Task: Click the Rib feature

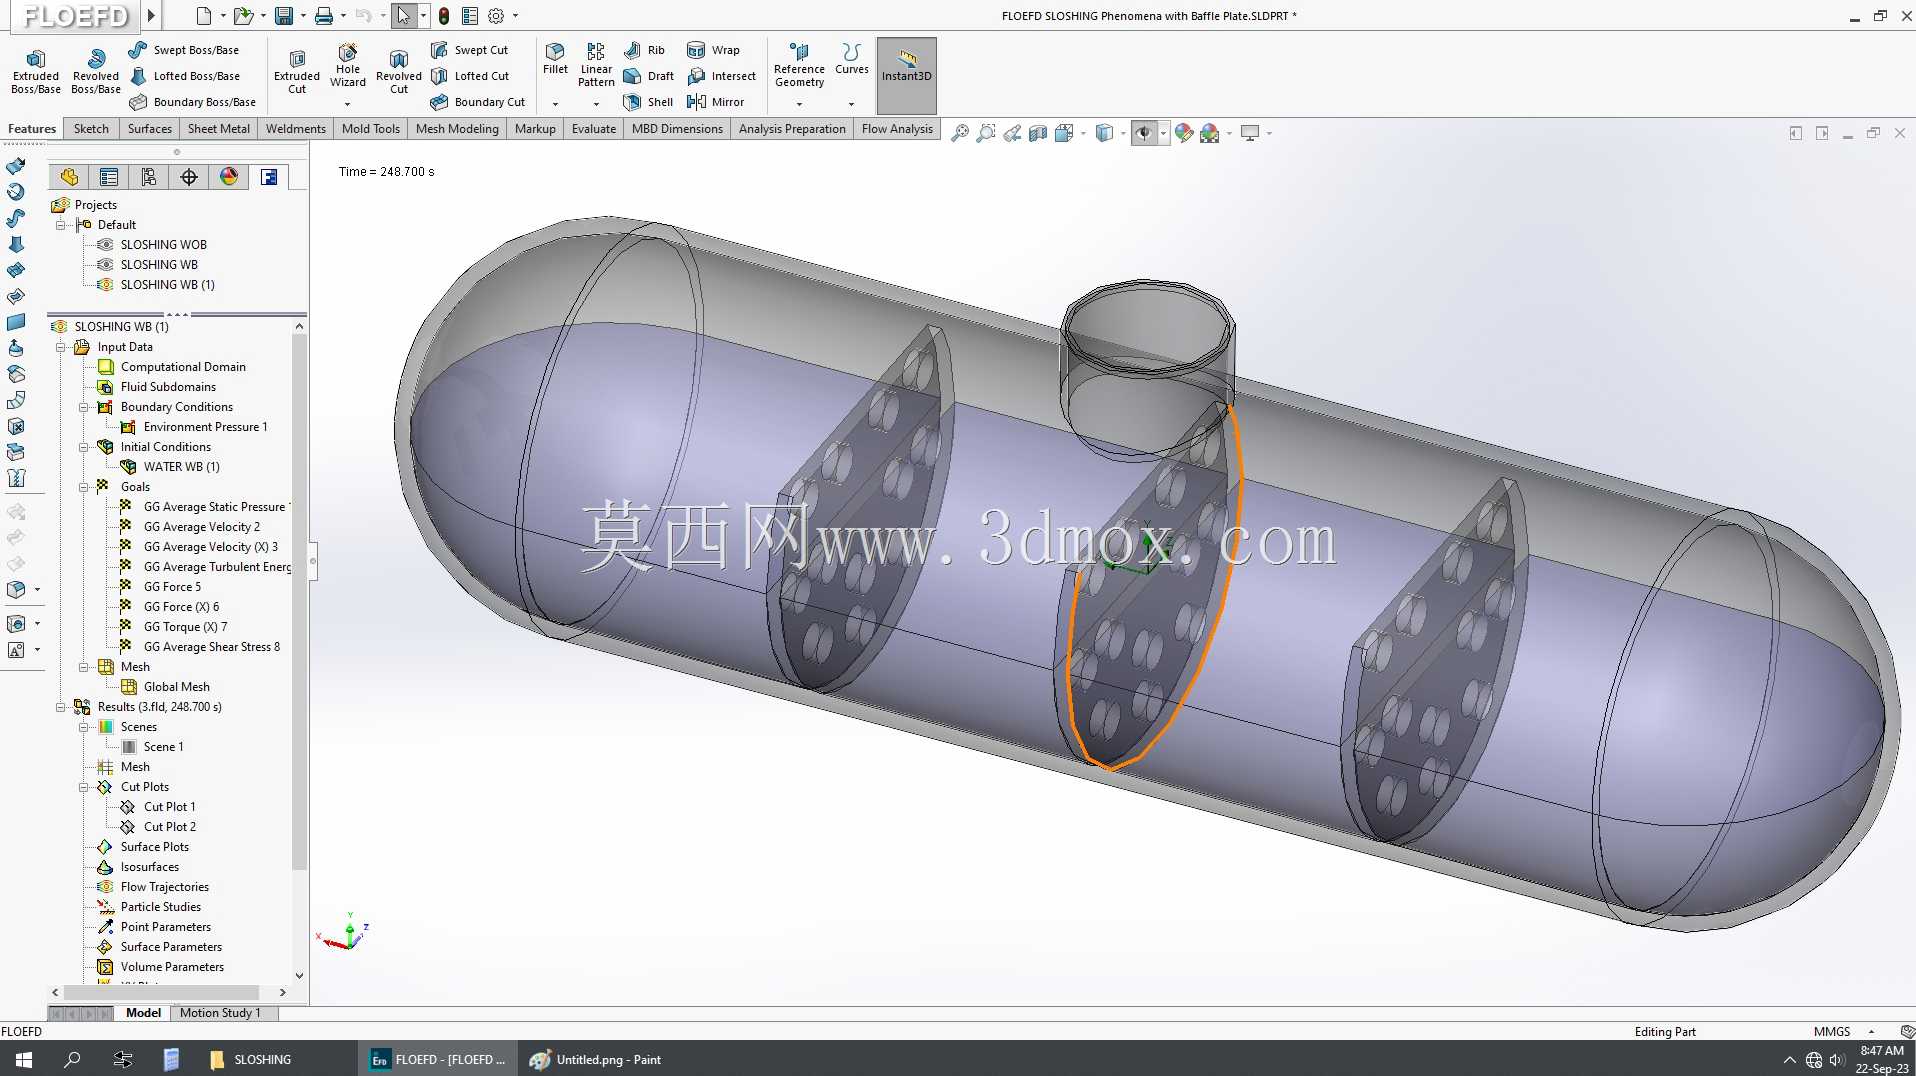Action: point(644,50)
